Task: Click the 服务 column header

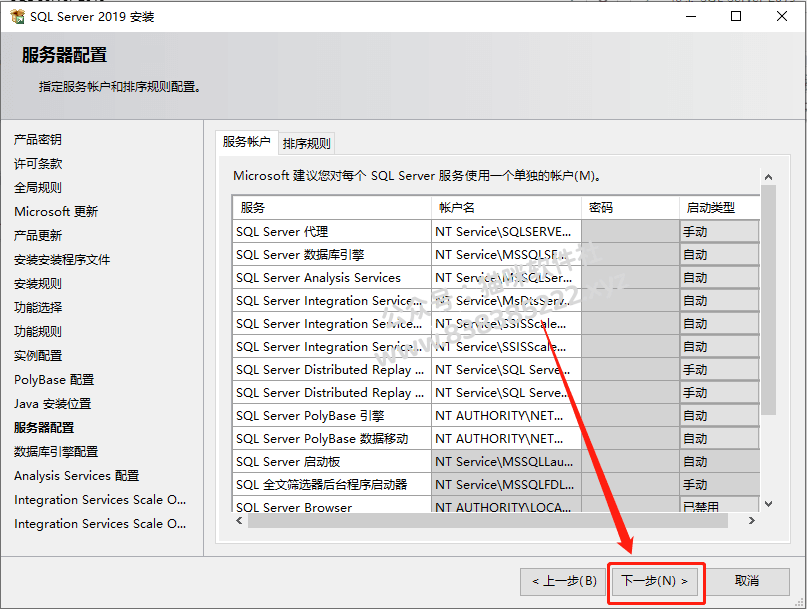Action: 331,208
